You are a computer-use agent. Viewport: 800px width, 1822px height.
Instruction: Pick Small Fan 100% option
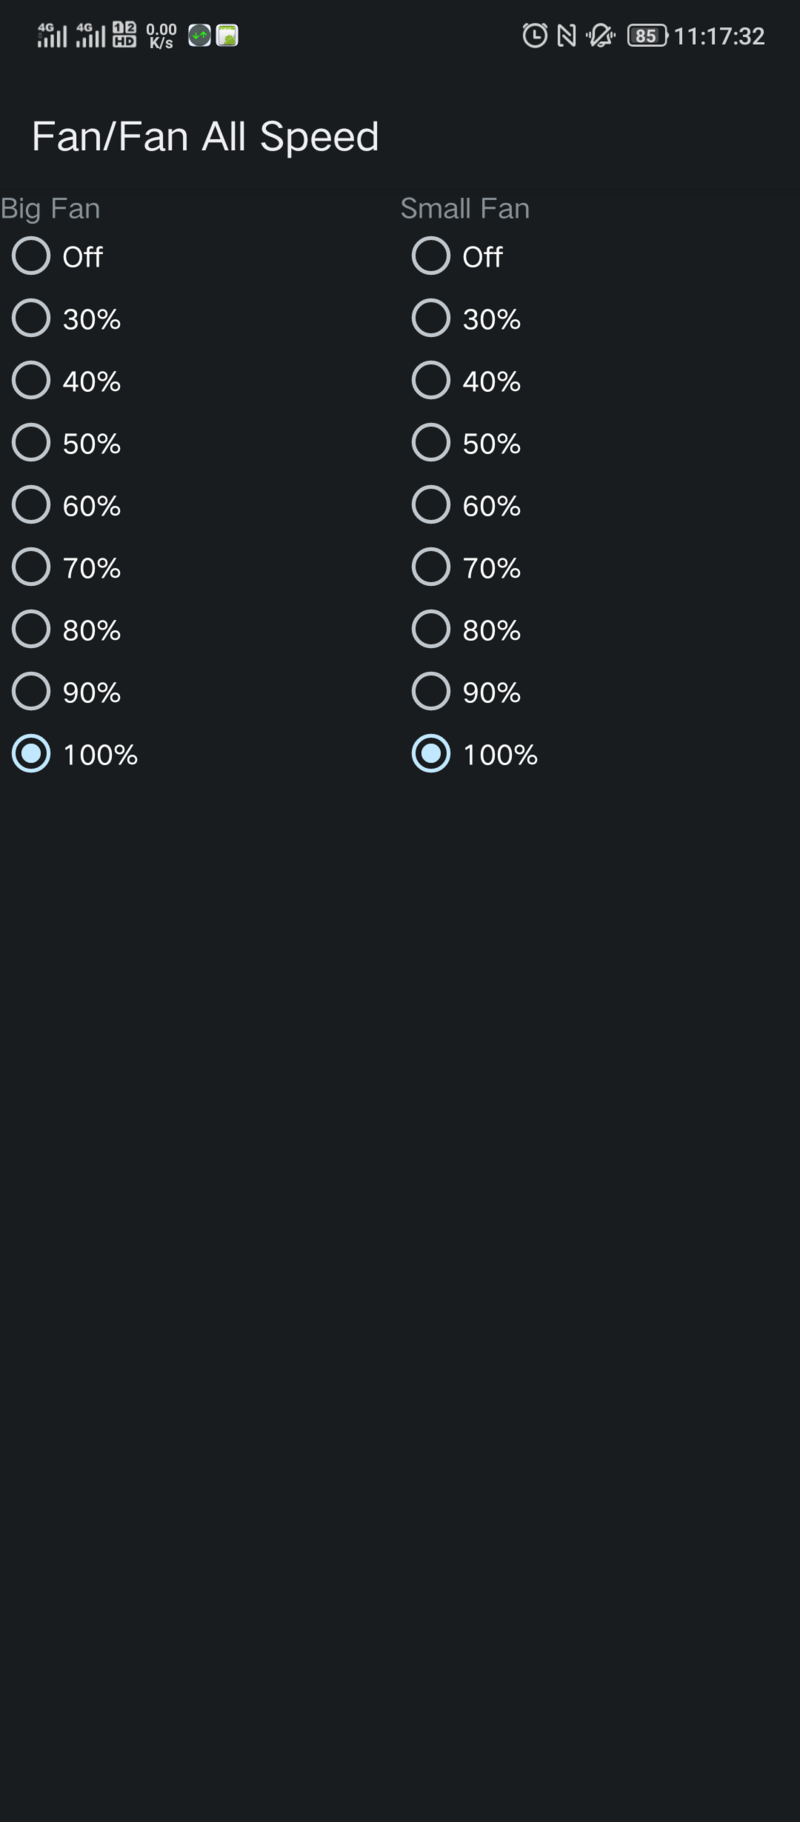tap(431, 754)
